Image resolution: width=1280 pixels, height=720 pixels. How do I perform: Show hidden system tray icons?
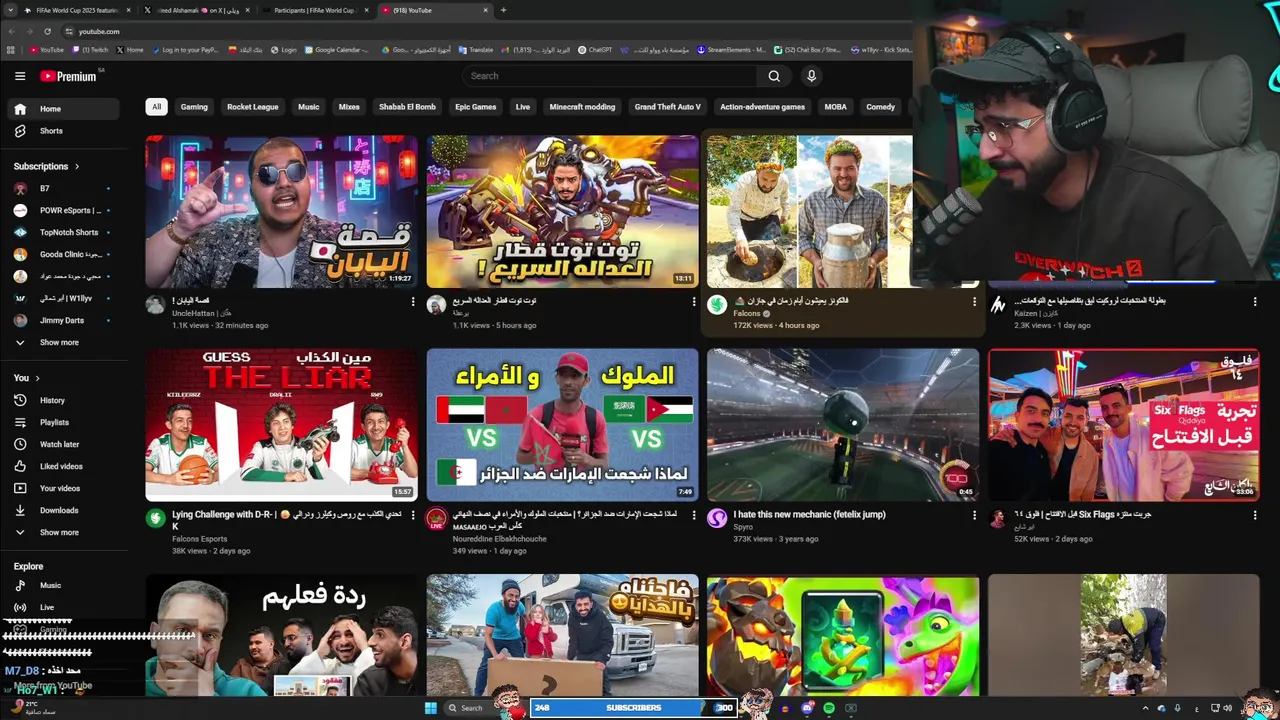1146,708
